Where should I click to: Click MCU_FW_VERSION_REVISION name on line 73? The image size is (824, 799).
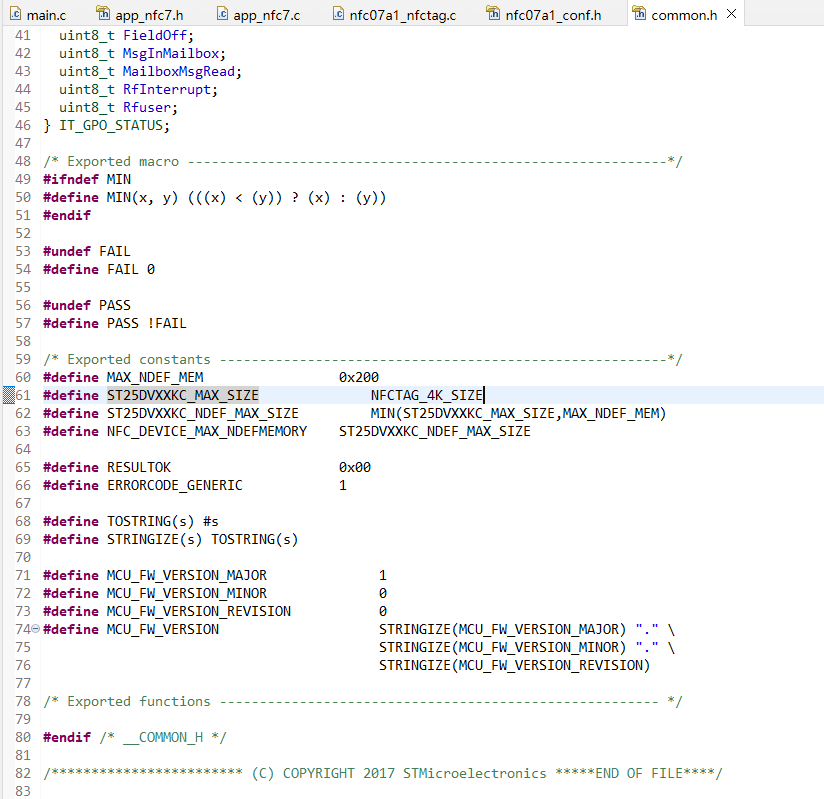click(x=199, y=611)
